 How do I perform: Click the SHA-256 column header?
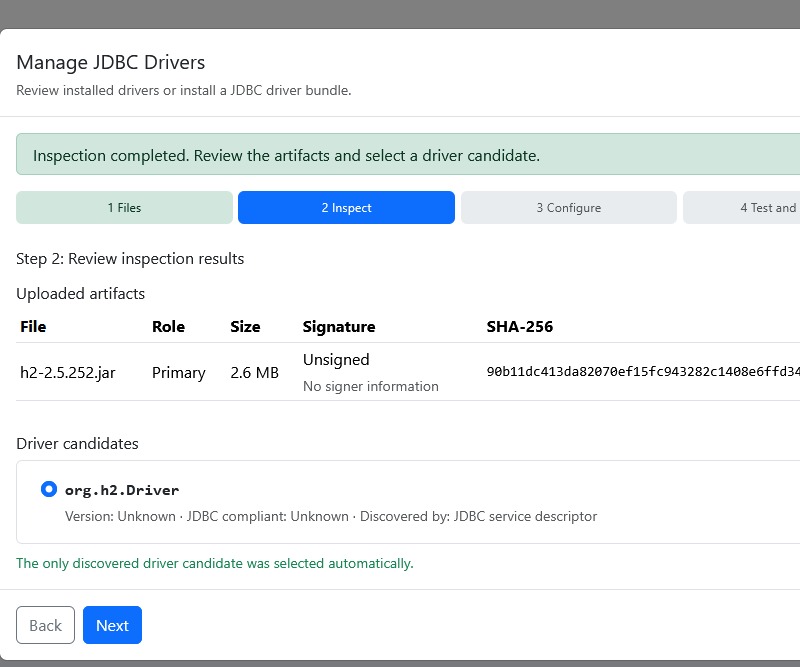[519, 327]
